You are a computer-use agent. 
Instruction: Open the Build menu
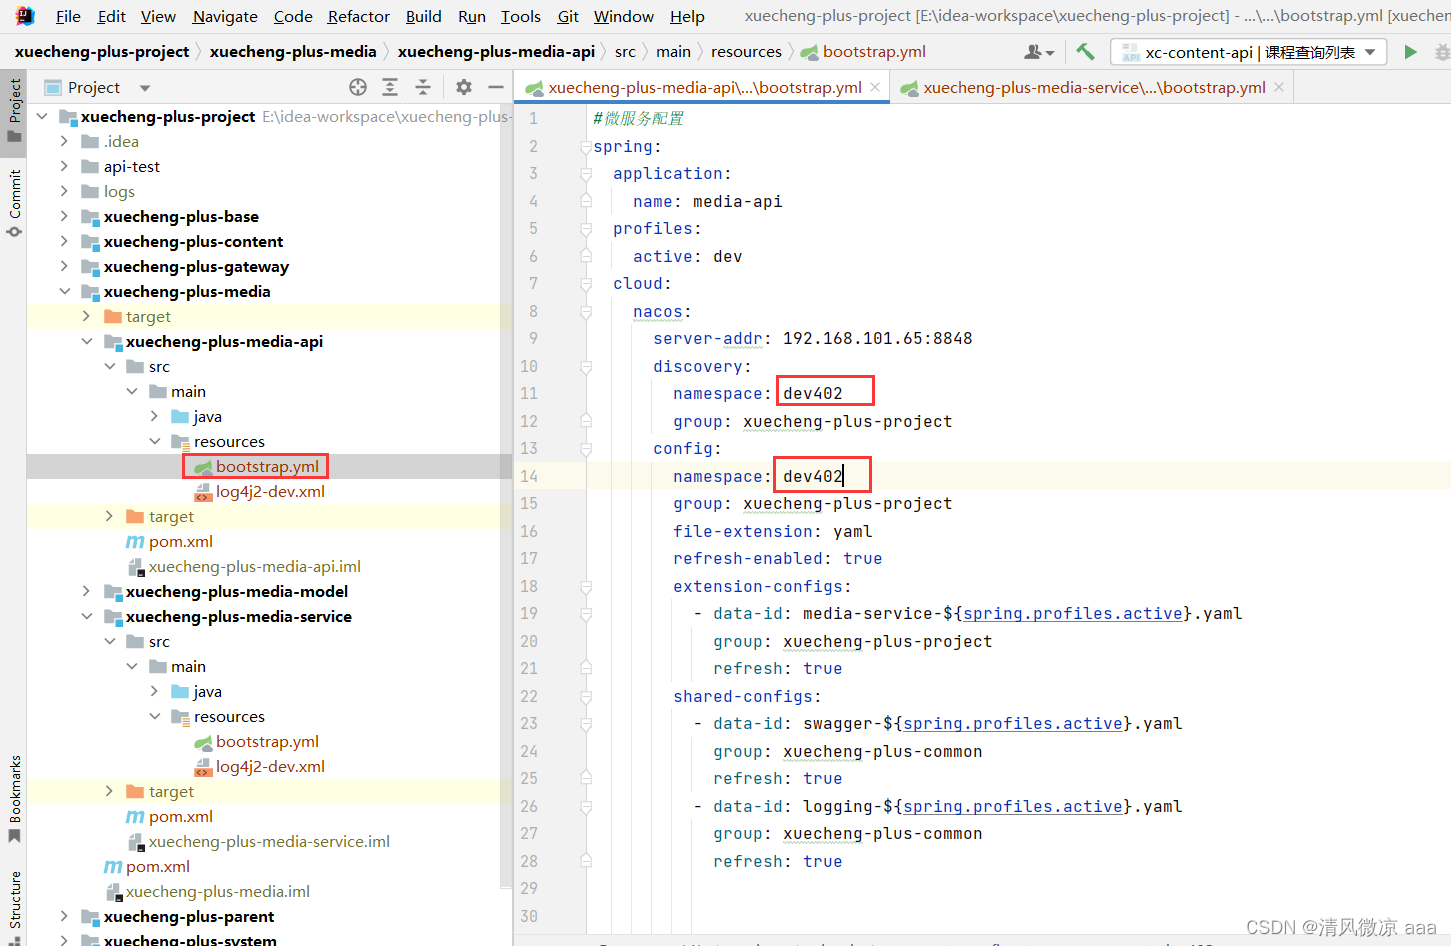[423, 16]
